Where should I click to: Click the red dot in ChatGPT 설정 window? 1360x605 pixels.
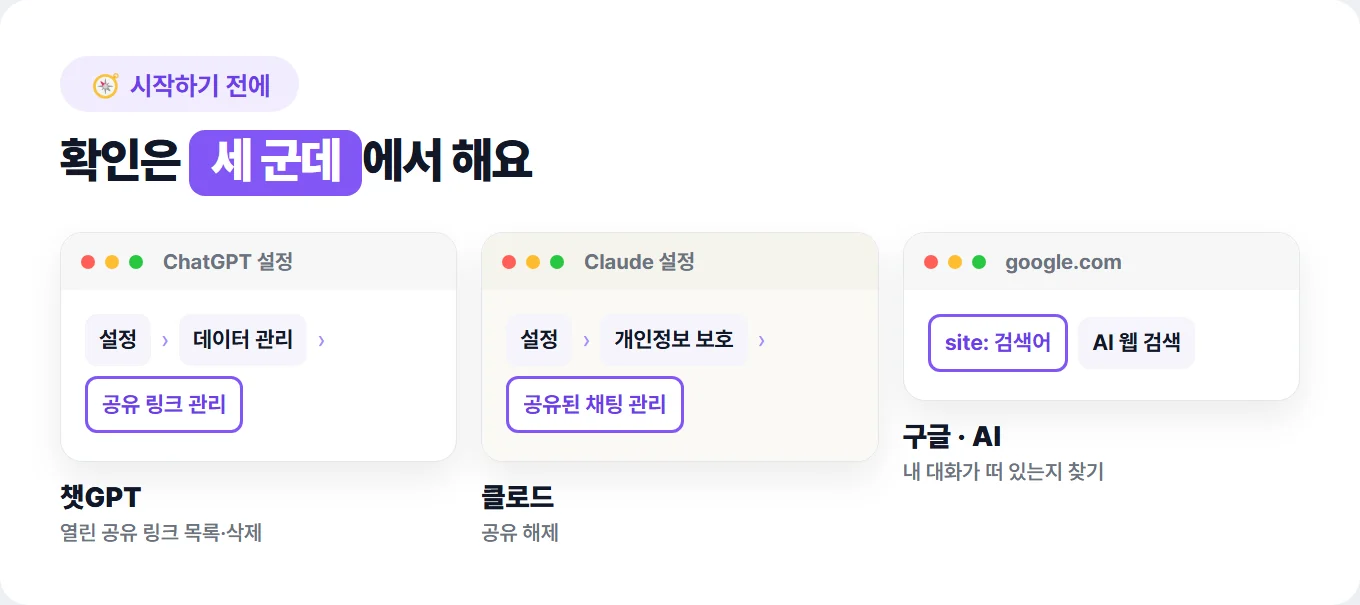[x=88, y=262]
